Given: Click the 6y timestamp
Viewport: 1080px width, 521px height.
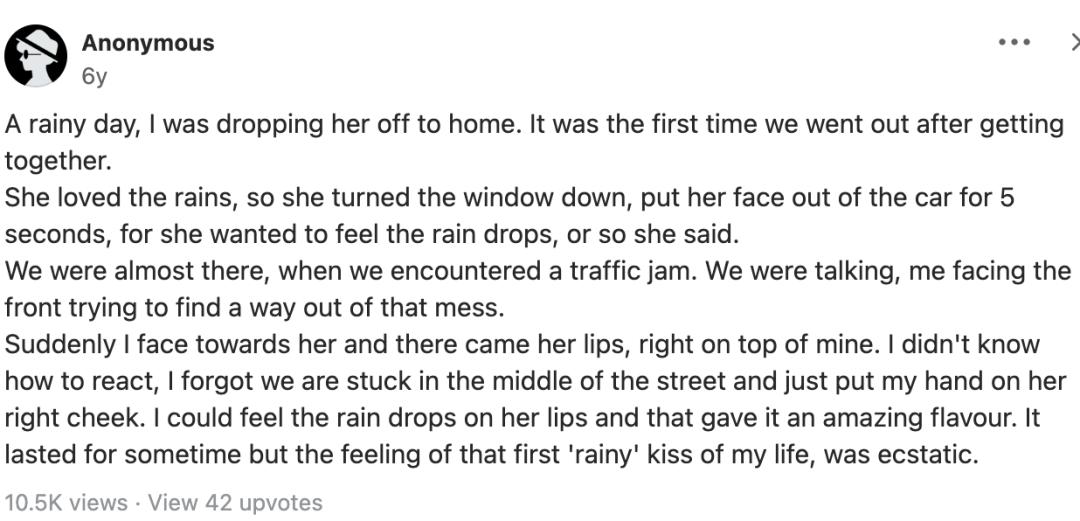Looking at the screenshot, I should [x=94, y=77].
